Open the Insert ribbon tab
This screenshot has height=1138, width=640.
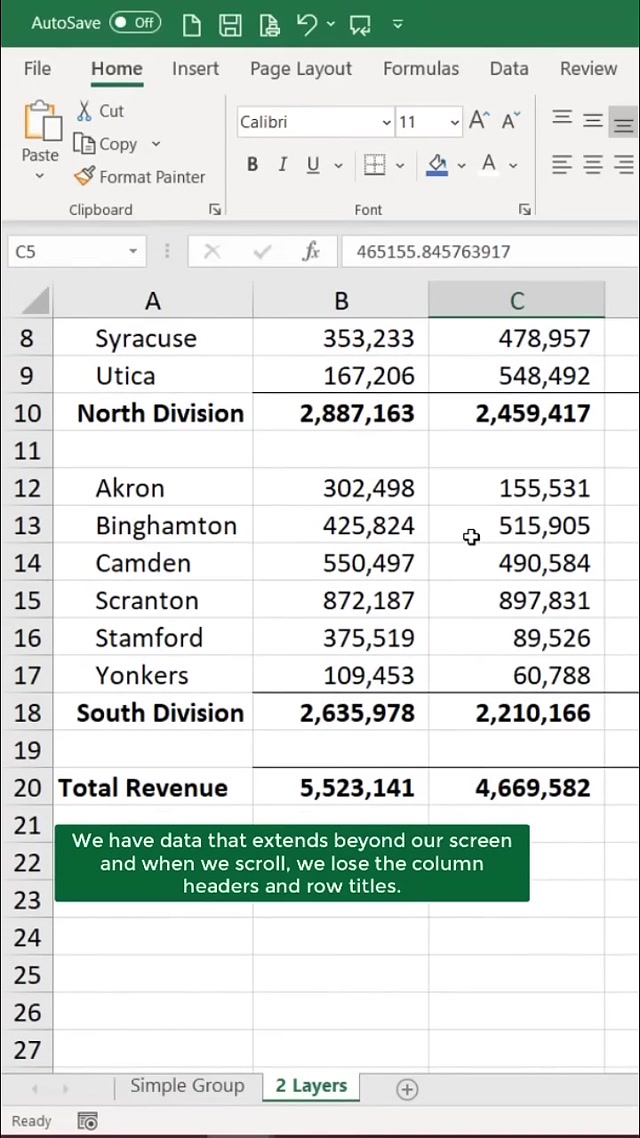195,69
